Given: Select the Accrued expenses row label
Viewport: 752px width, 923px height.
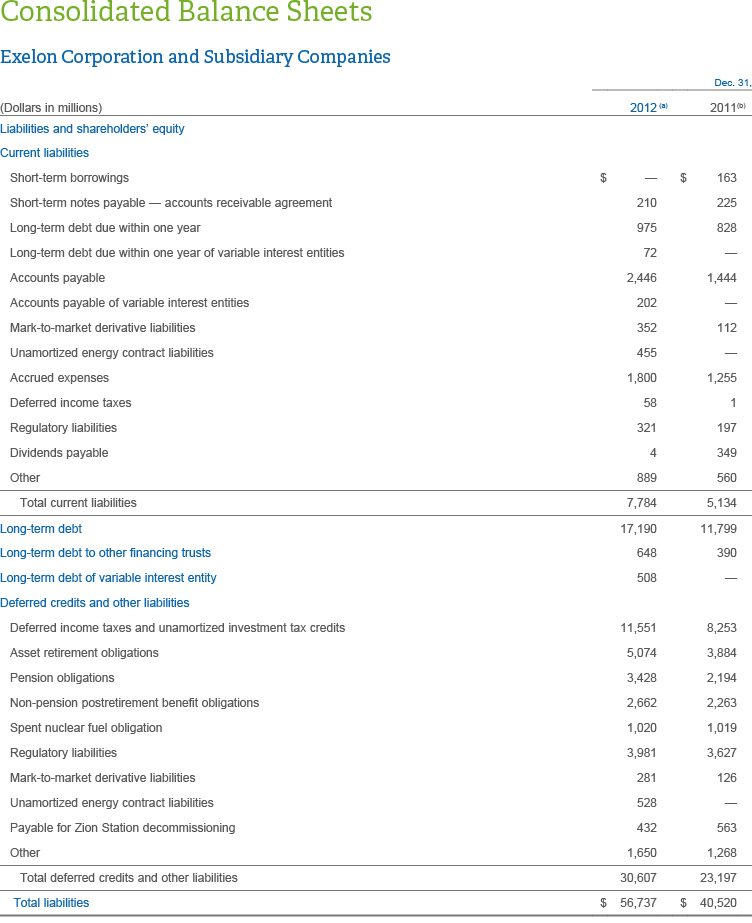Looking at the screenshot, I should pyautogui.click(x=59, y=378).
